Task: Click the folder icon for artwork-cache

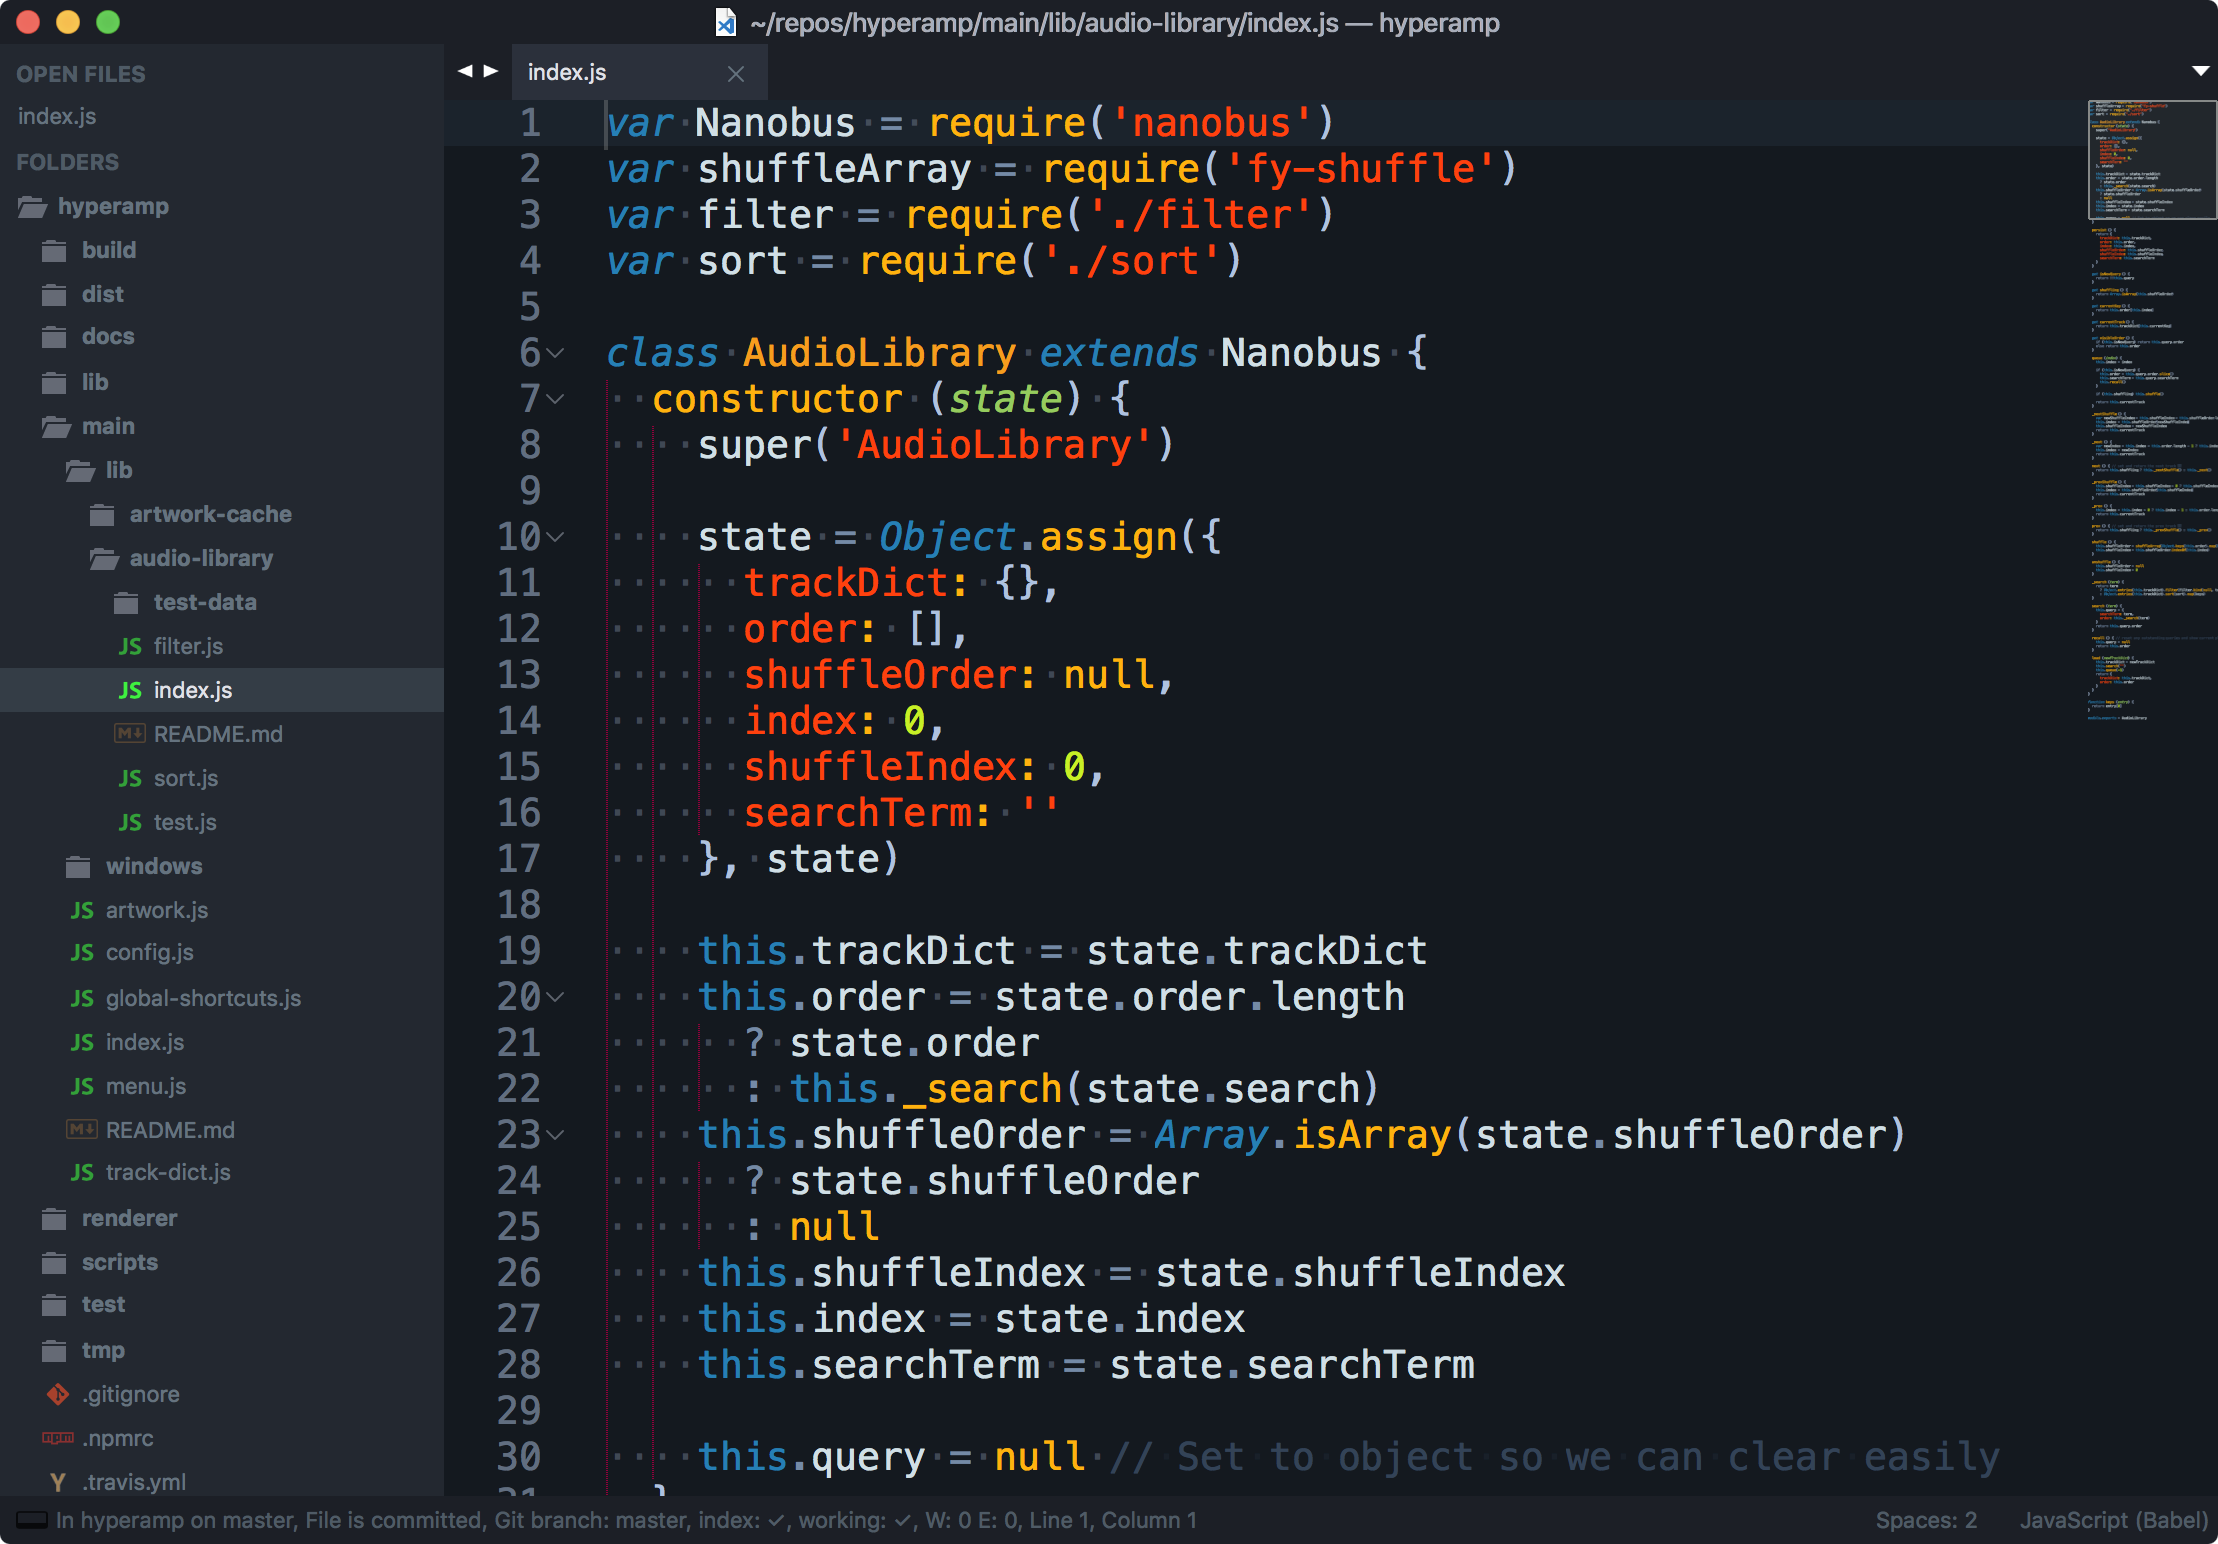Action: (101, 513)
